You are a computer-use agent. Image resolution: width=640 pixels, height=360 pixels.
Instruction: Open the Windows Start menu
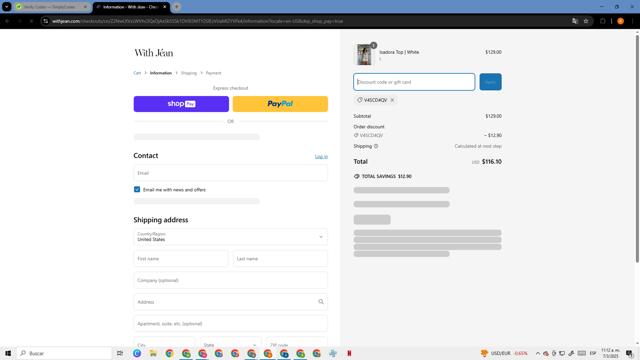8,353
